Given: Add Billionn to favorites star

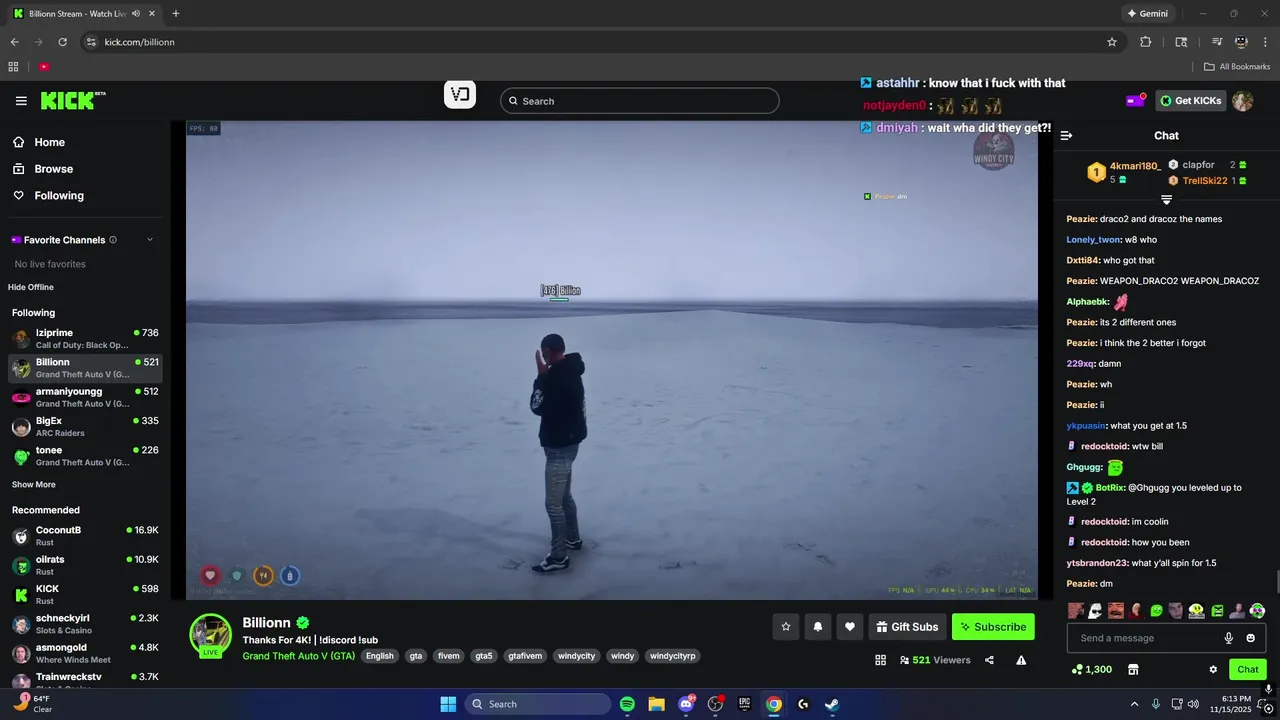Looking at the screenshot, I should coord(786,627).
